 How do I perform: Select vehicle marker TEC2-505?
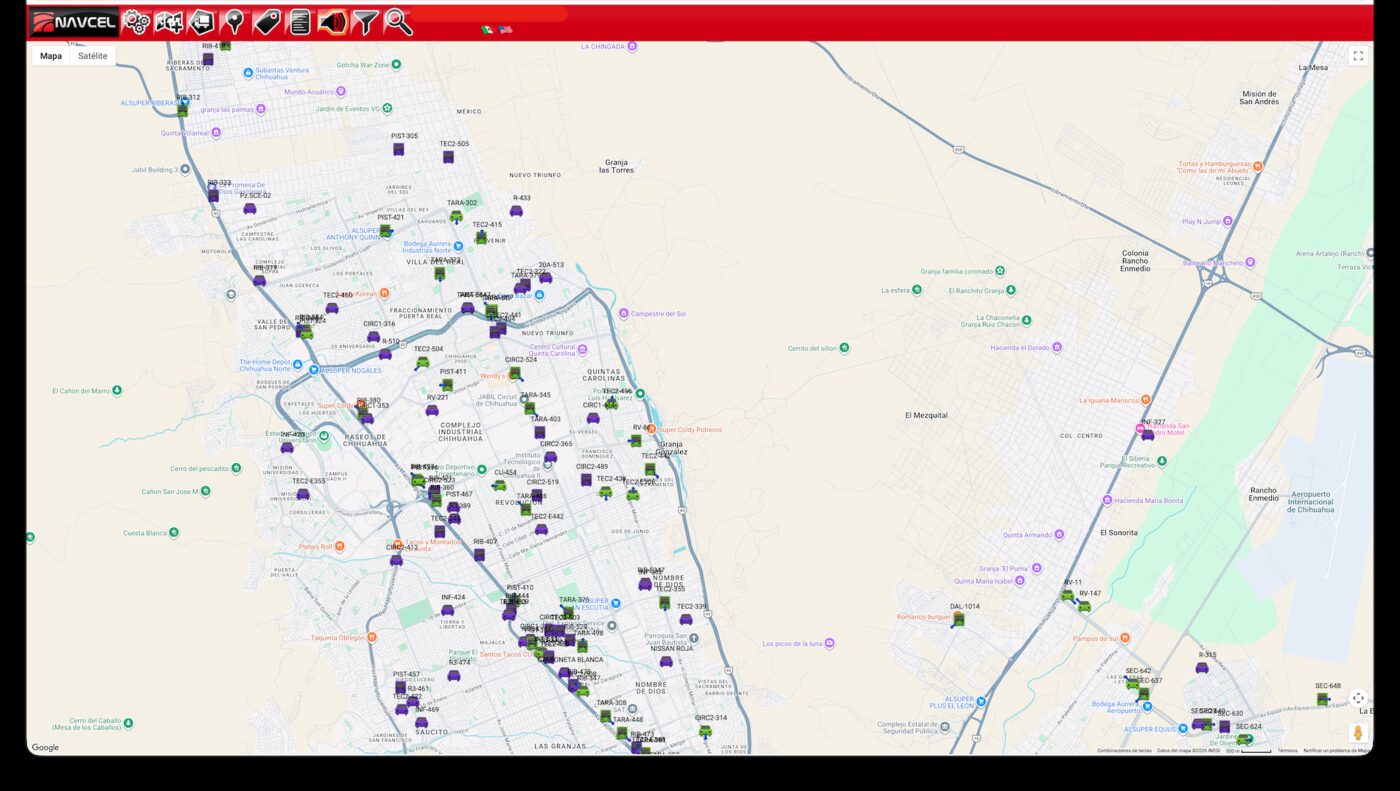[x=448, y=157]
